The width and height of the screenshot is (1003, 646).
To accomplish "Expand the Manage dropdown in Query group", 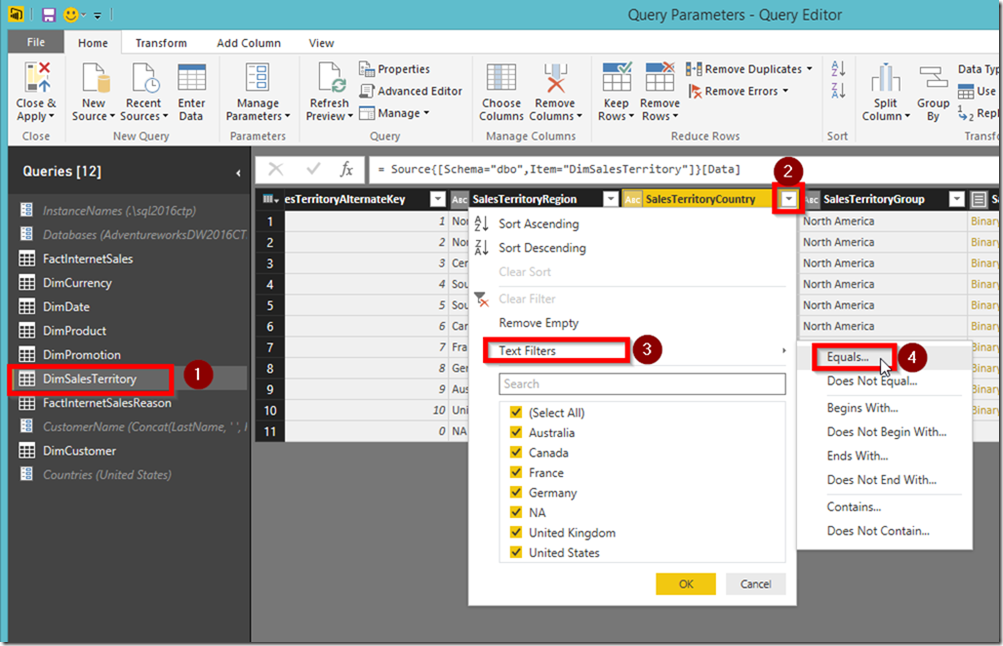I will click(x=395, y=113).
